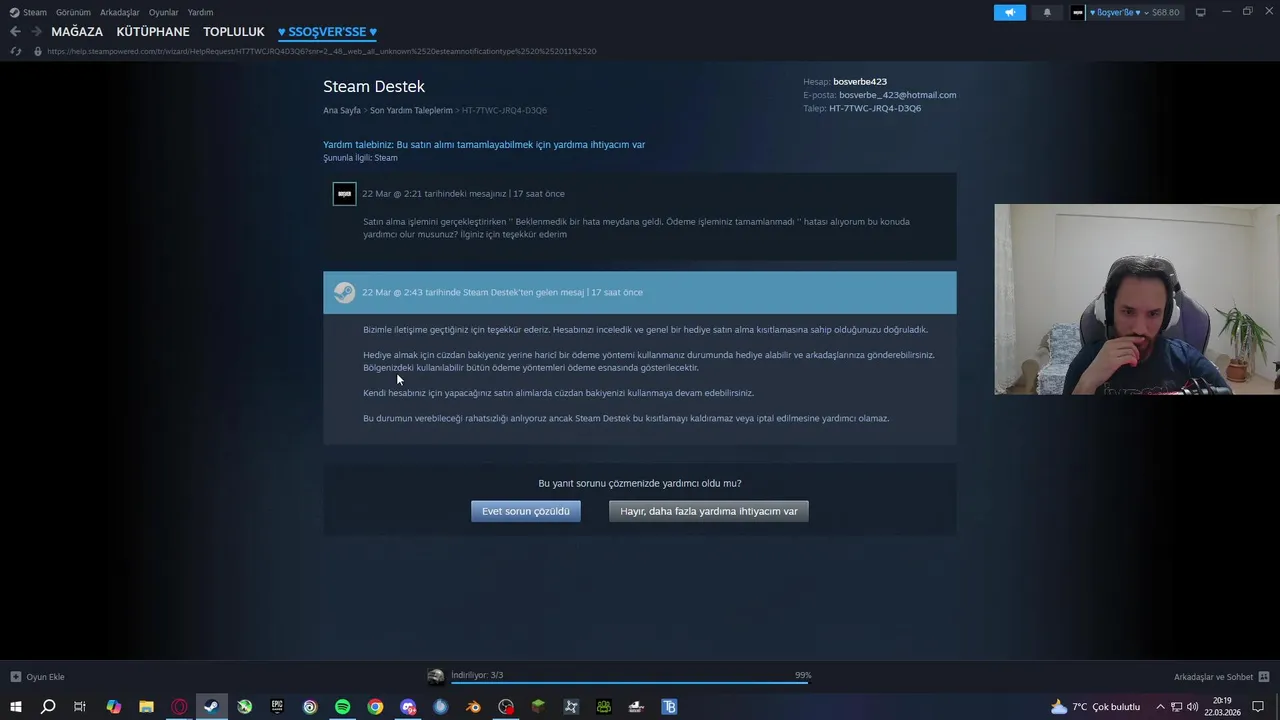Open the Yardım menu
1280x720 pixels.
click(x=201, y=13)
